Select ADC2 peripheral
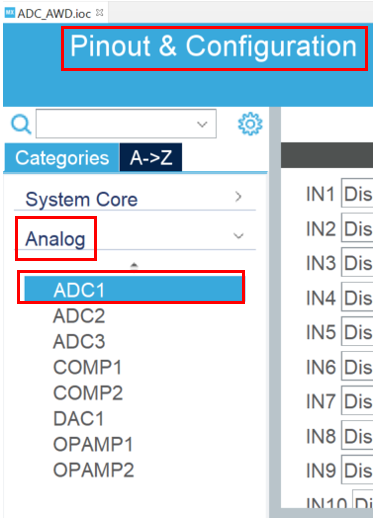Image resolution: width=378 pixels, height=523 pixels. [x=79, y=316]
